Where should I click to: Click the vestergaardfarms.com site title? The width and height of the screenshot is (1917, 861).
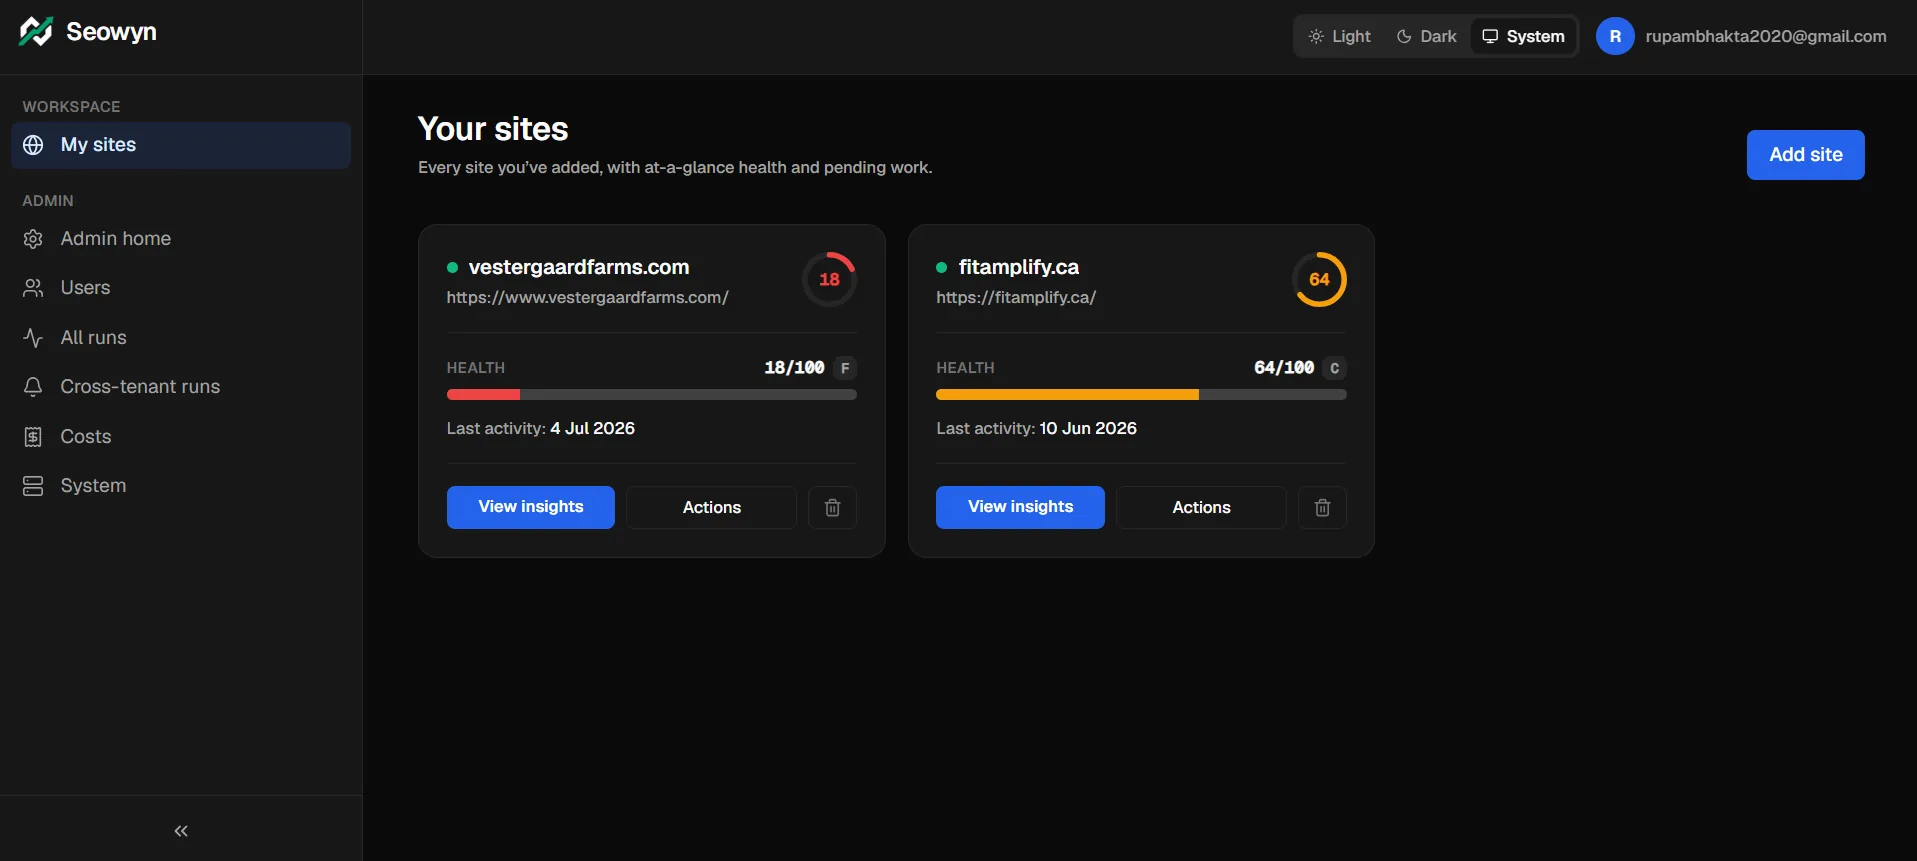(579, 267)
